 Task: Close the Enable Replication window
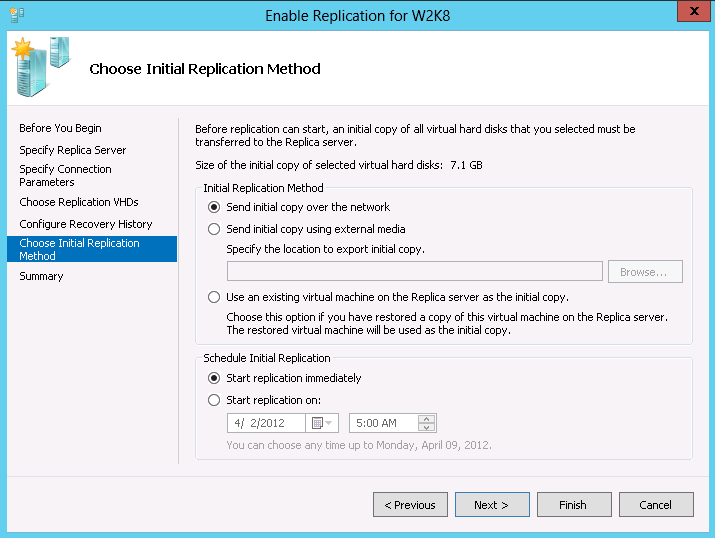click(x=694, y=11)
